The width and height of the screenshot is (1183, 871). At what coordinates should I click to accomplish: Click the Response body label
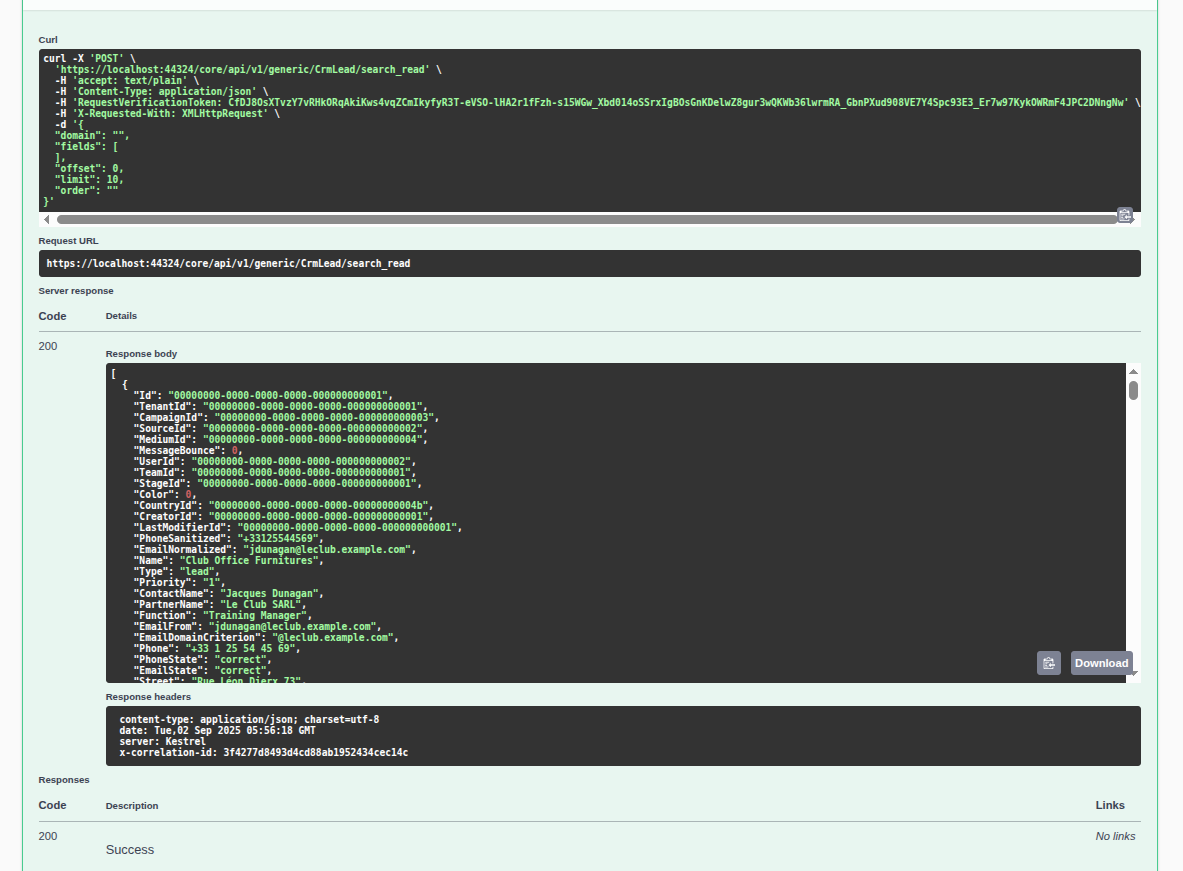(x=141, y=353)
